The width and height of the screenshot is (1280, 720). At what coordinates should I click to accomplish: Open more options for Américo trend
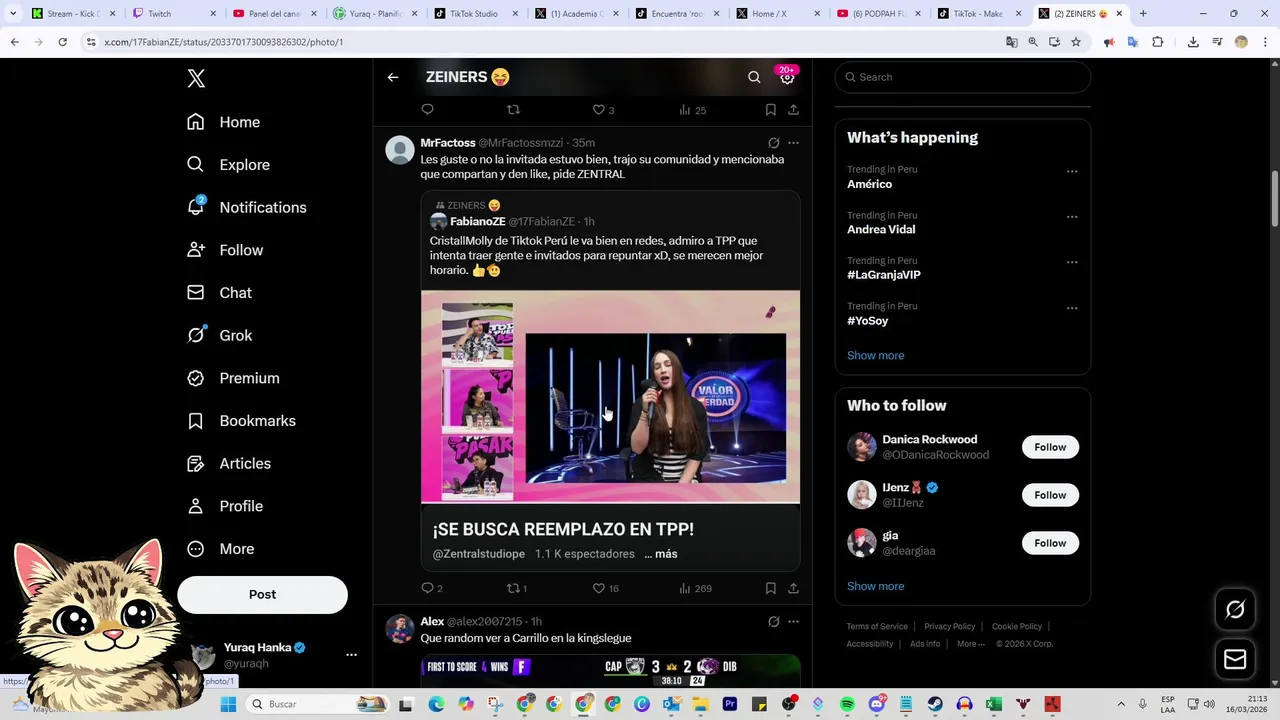click(x=1072, y=171)
